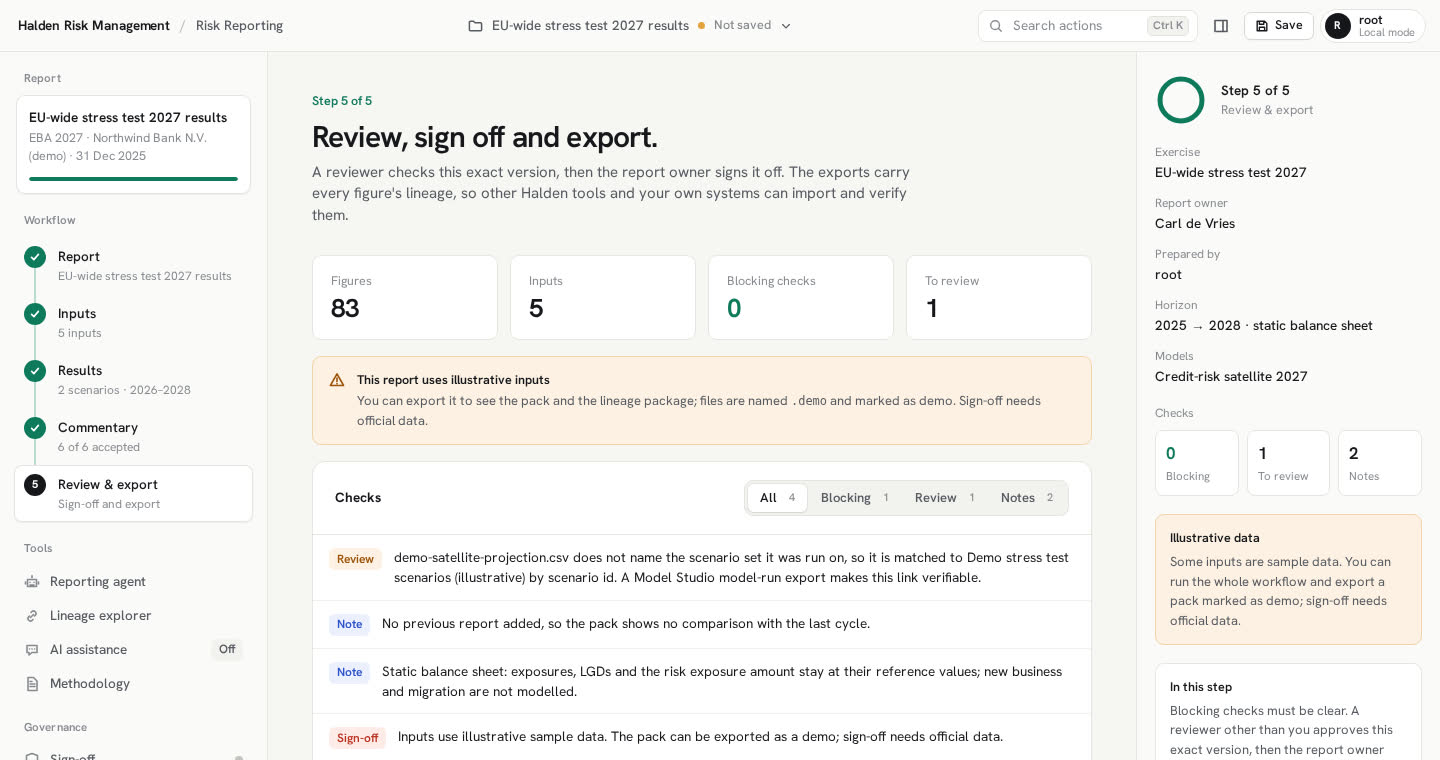Select the number 5 badge beside Review & export

click(35, 485)
